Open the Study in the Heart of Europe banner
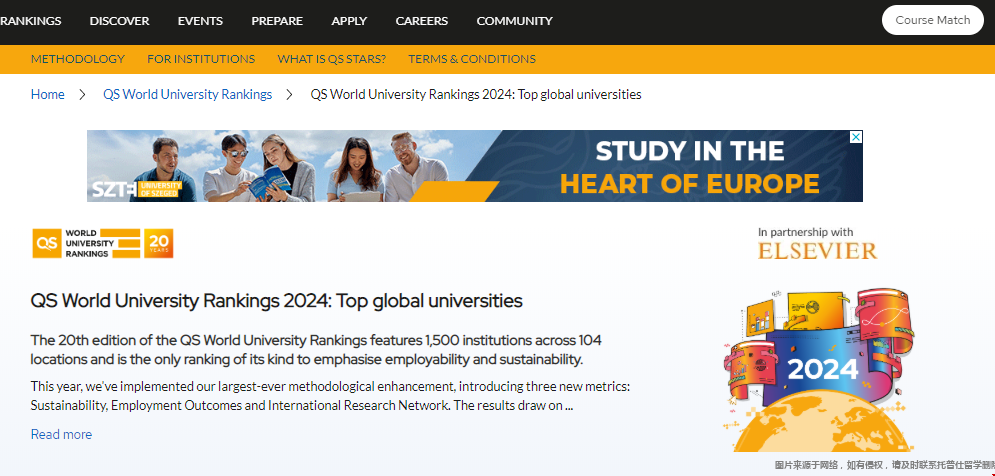 tap(475, 166)
